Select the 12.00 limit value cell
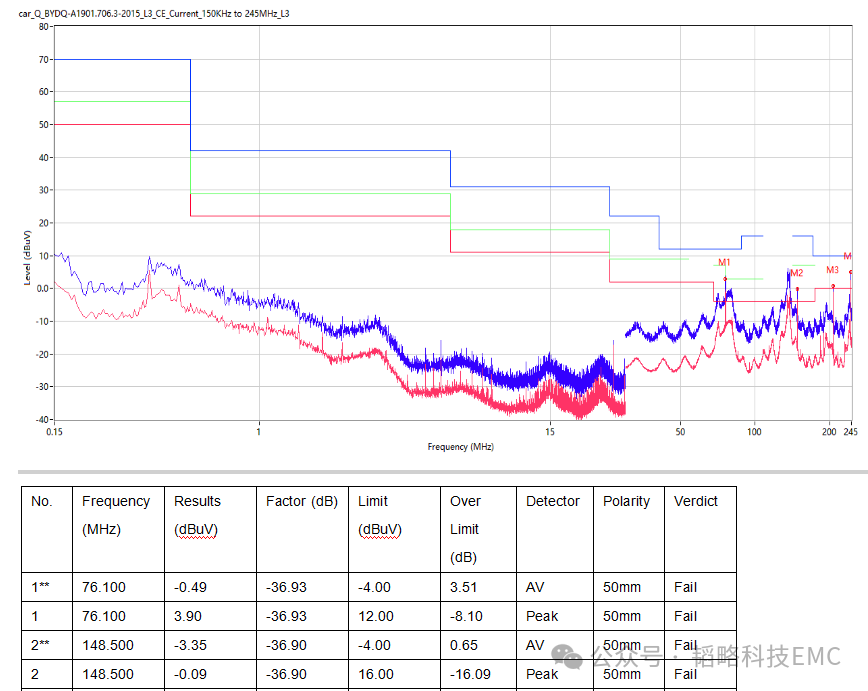 [x=376, y=616]
